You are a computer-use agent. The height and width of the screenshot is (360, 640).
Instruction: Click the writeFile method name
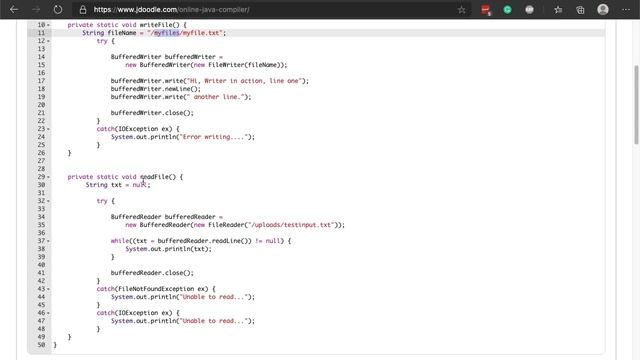(x=156, y=25)
